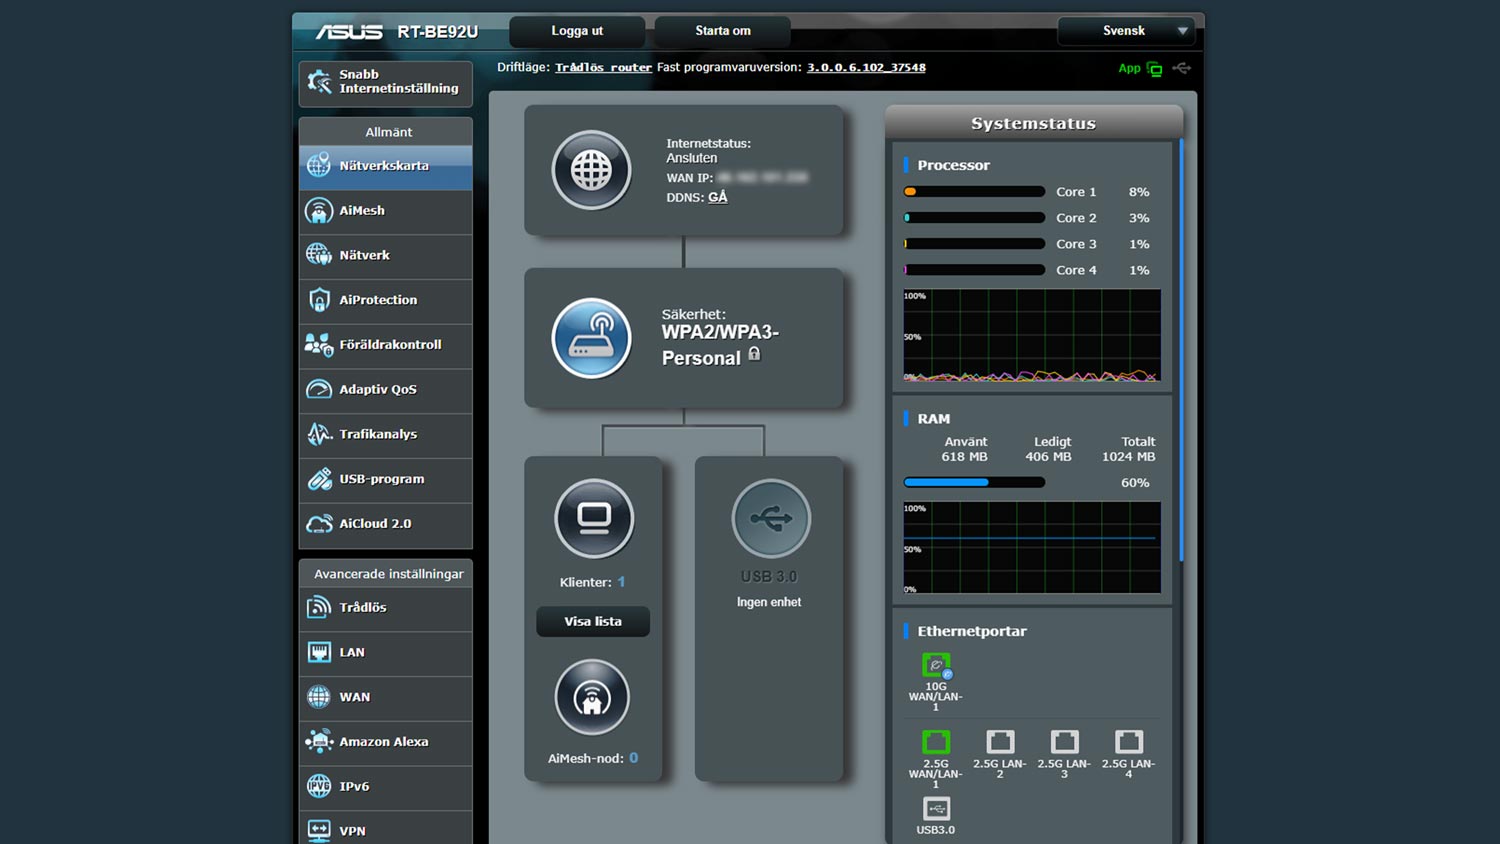The width and height of the screenshot is (1500, 844).
Task: Click the Core 2 usage bar
Action: click(974, 218)
